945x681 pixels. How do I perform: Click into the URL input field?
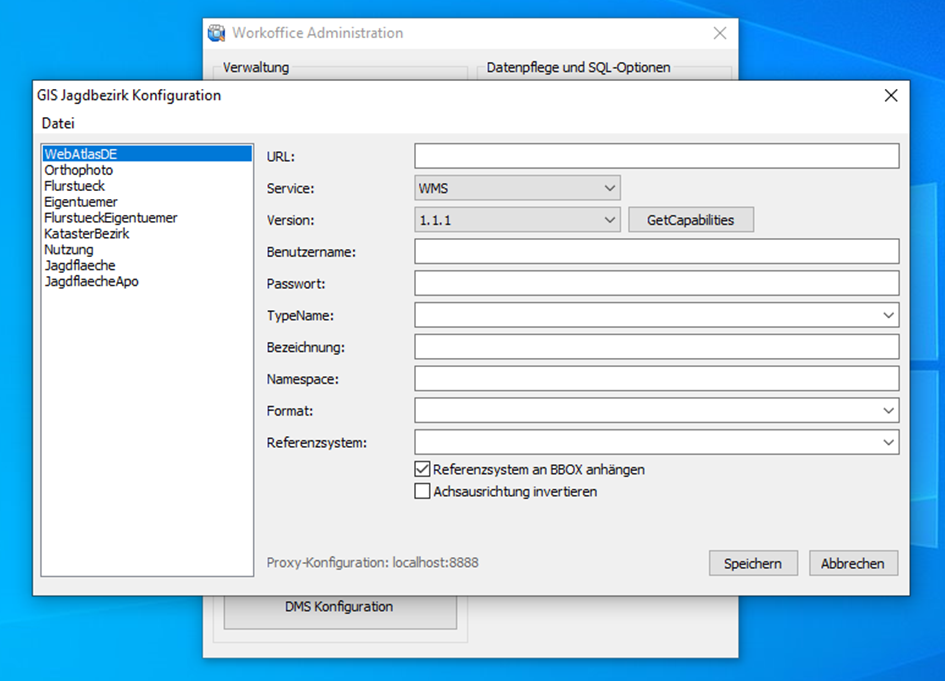(x=656, y=156)
